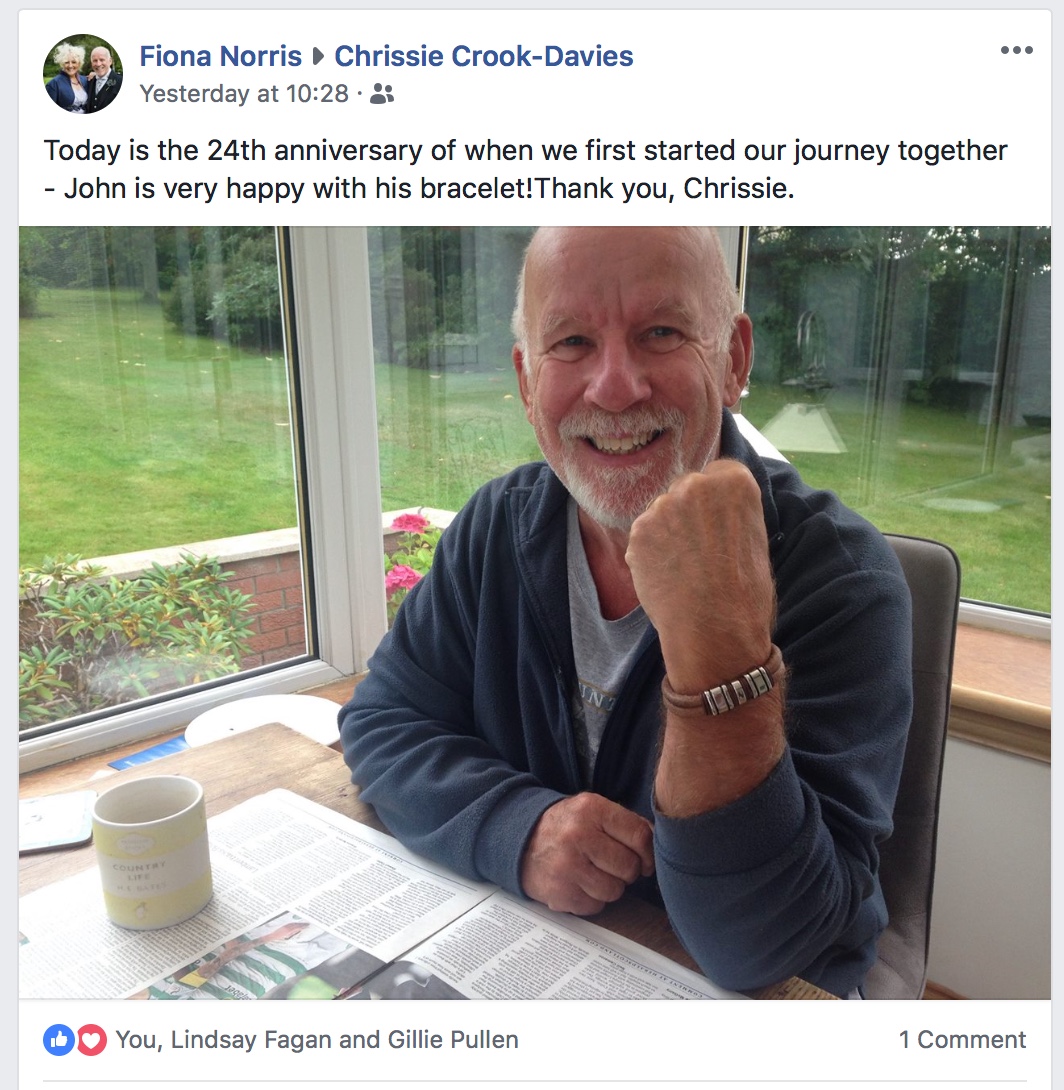Click the Friends audience icon beside timestamp
Screen dimensions: 1064x1090
(382, 94)
